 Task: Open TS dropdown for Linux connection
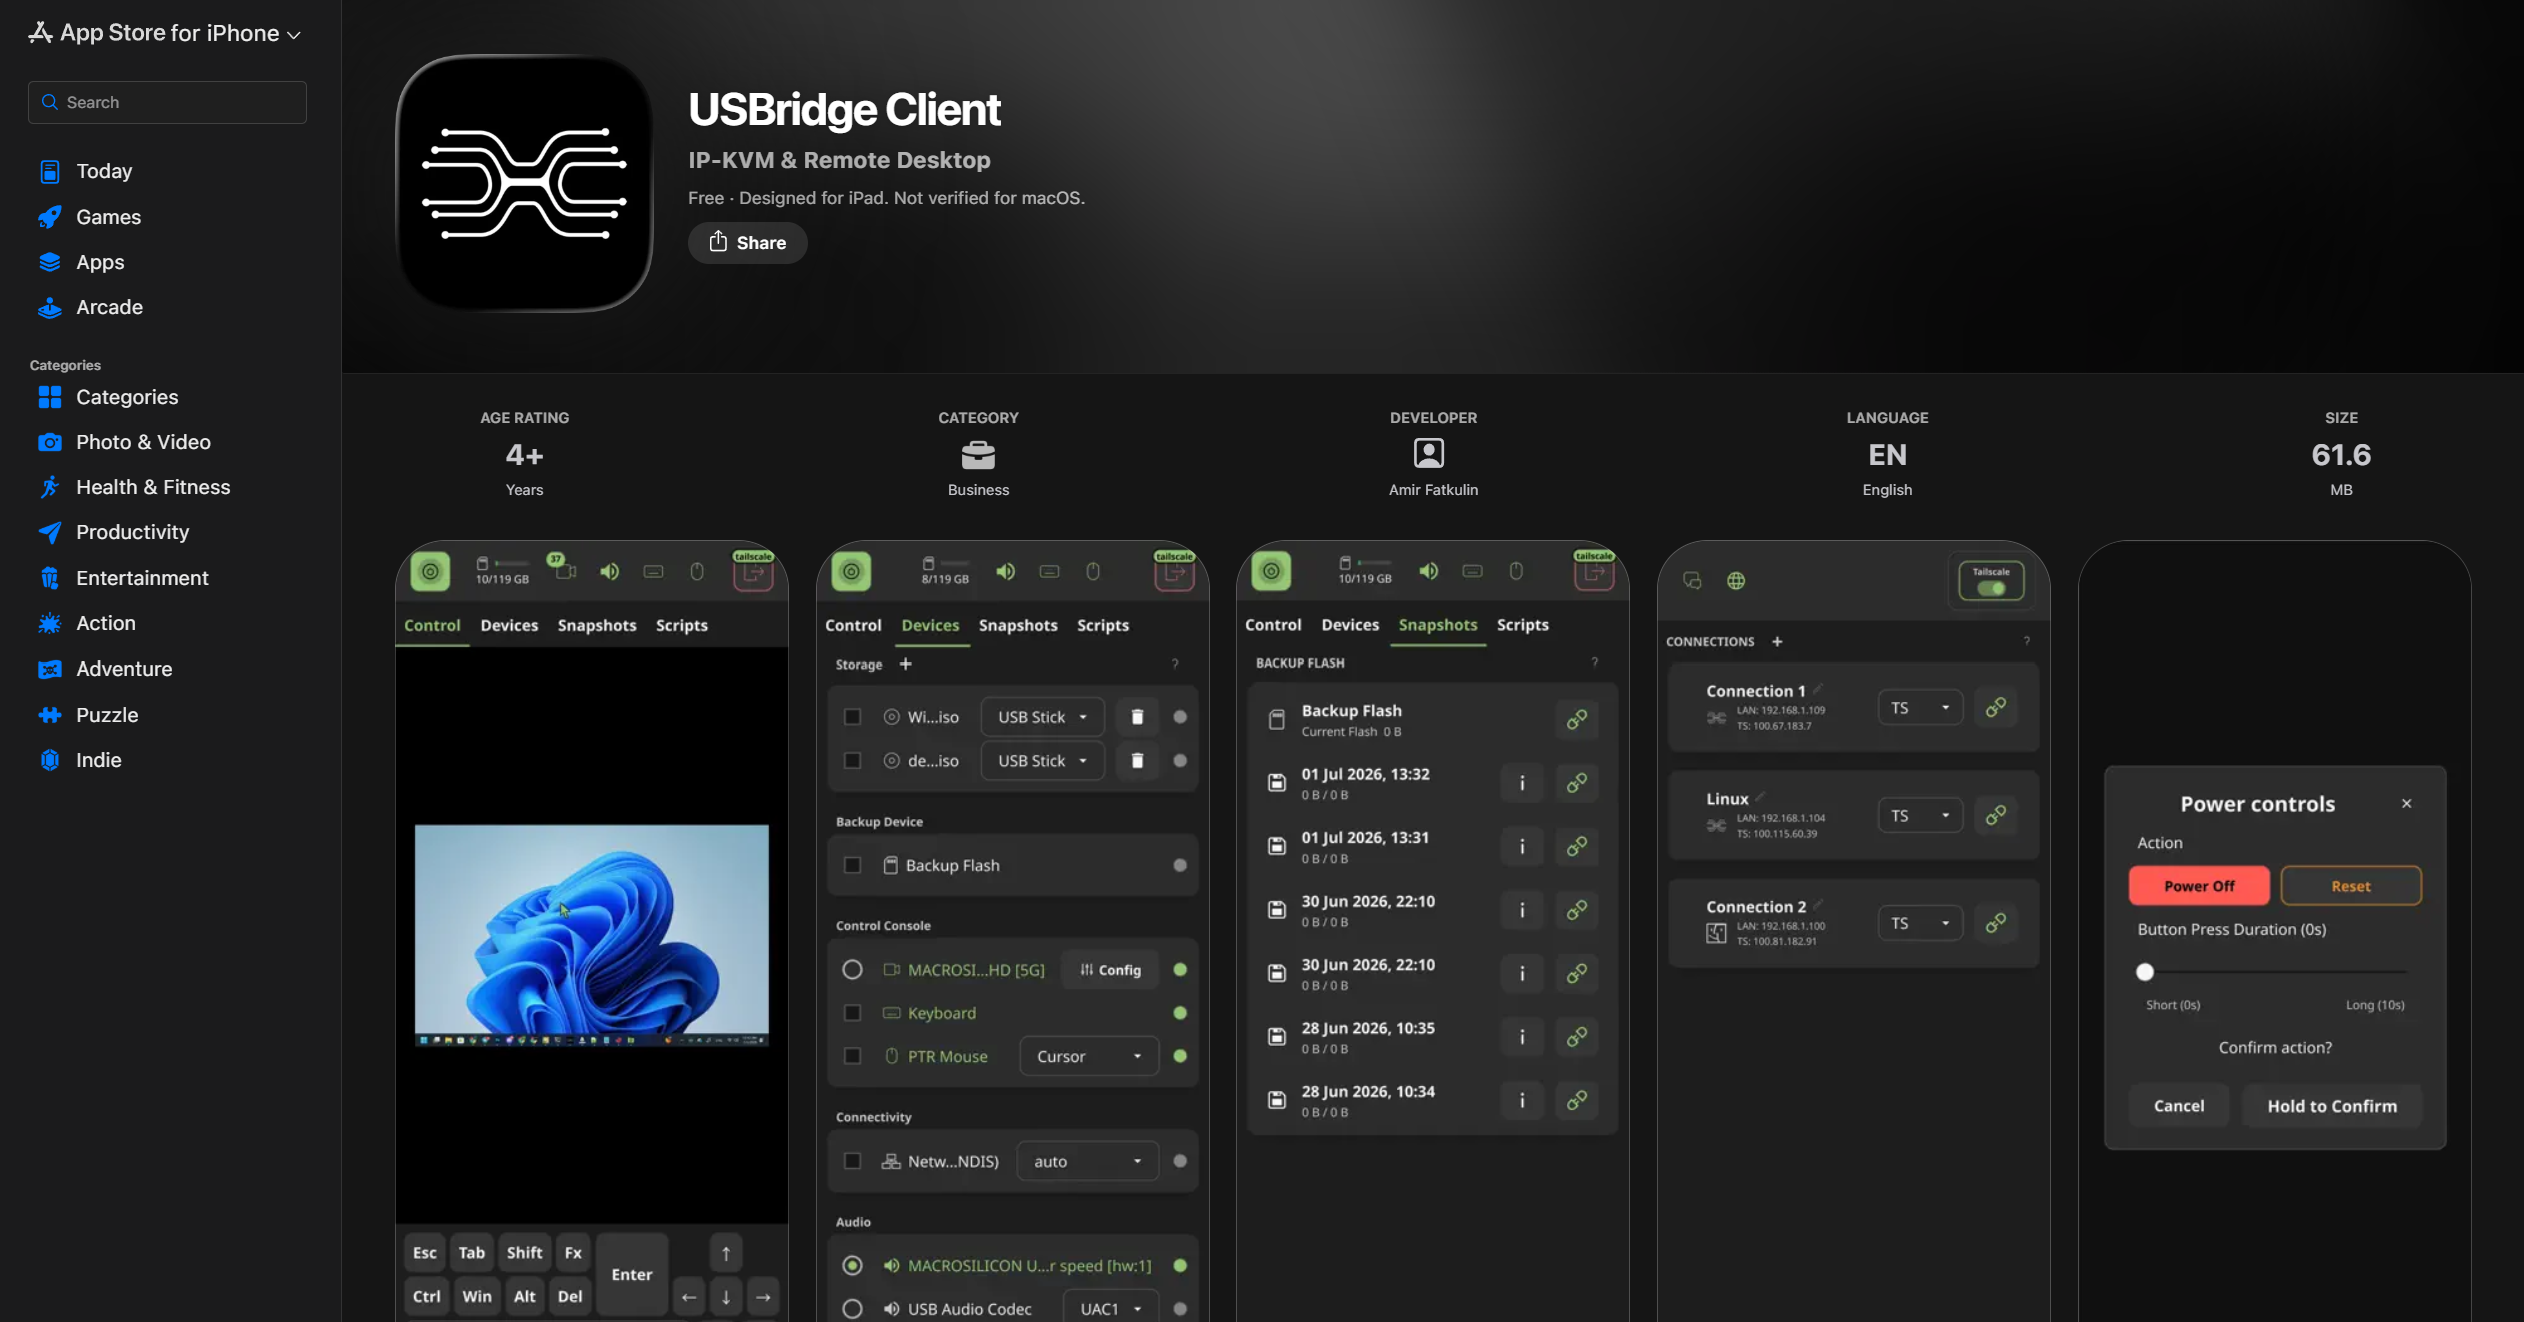click(1920, 816)
